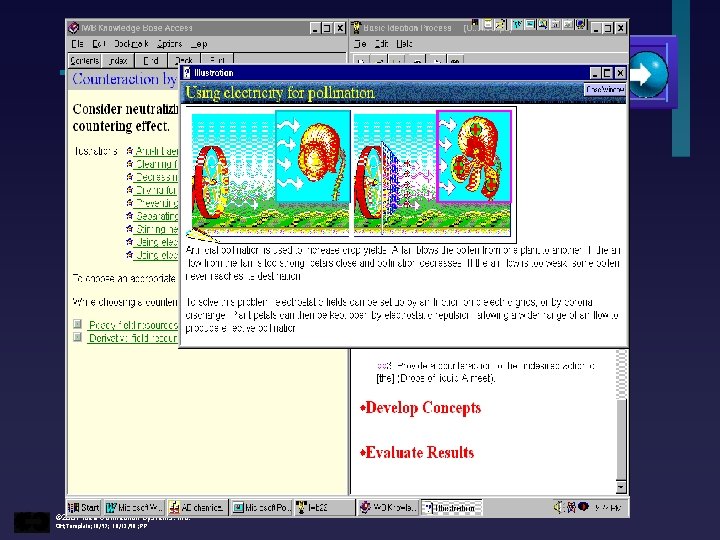
Task: Open the Drying illustration link
Action: click(156, 190)
